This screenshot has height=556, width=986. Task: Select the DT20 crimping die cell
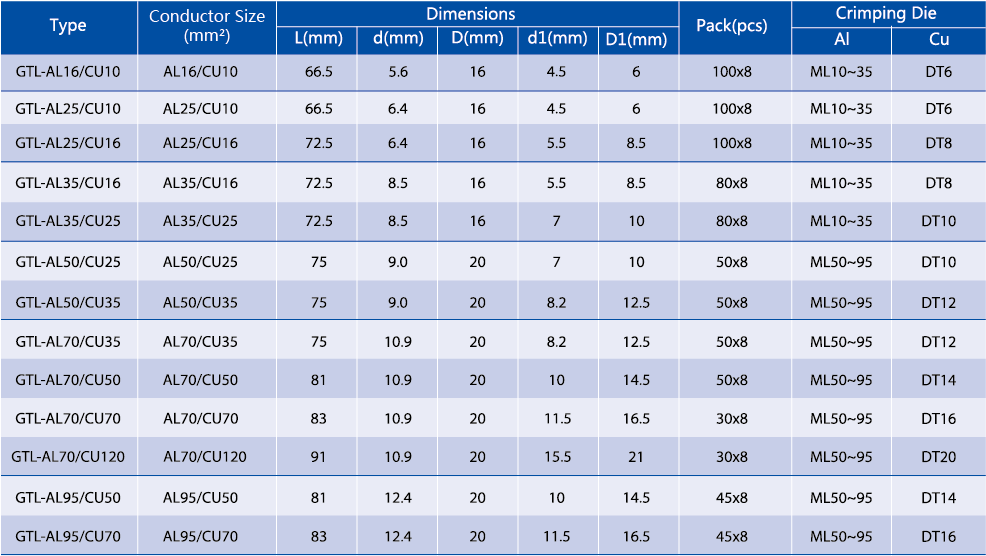point(938,457)
